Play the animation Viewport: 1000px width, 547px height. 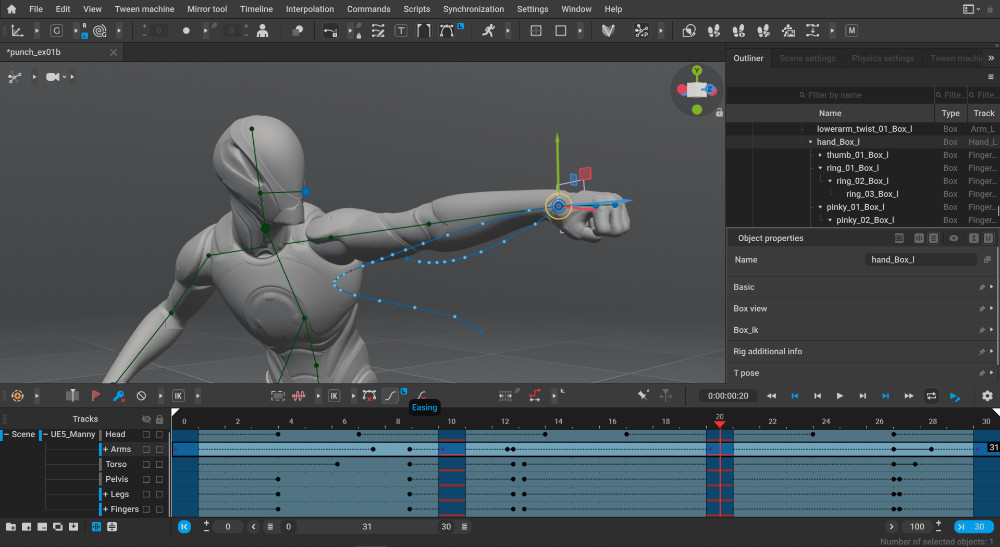840,396
